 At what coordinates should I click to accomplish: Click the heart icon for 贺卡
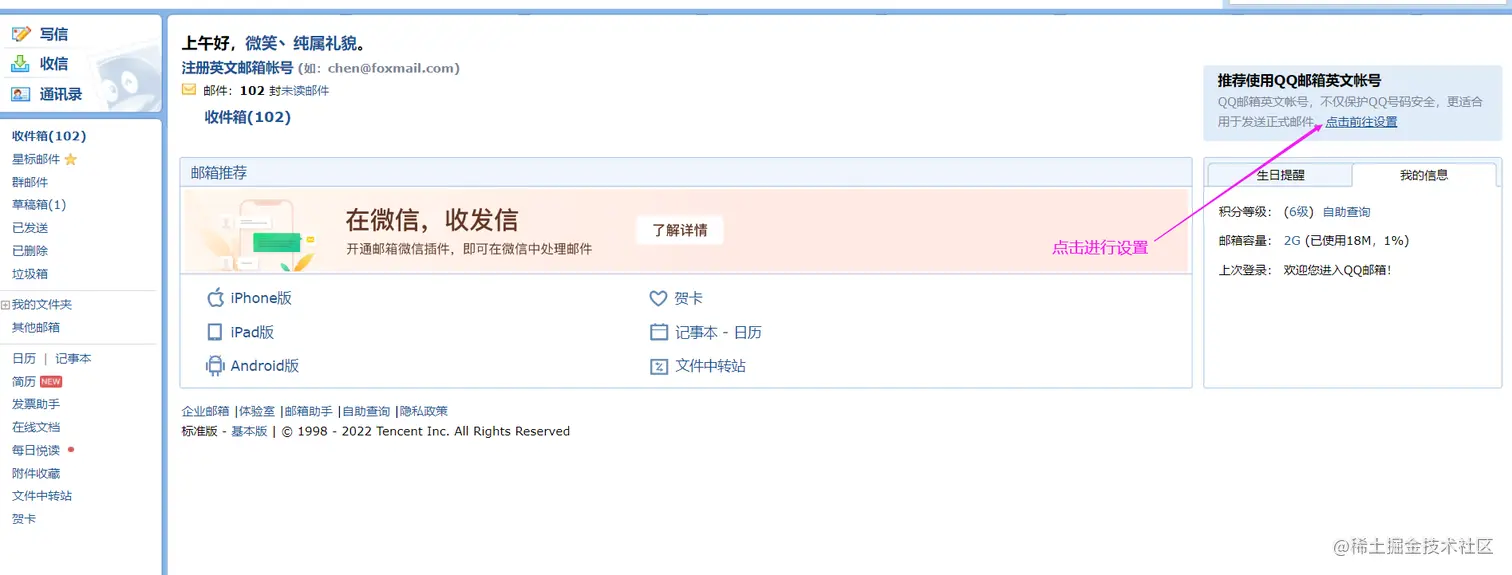tap(658, 298)
